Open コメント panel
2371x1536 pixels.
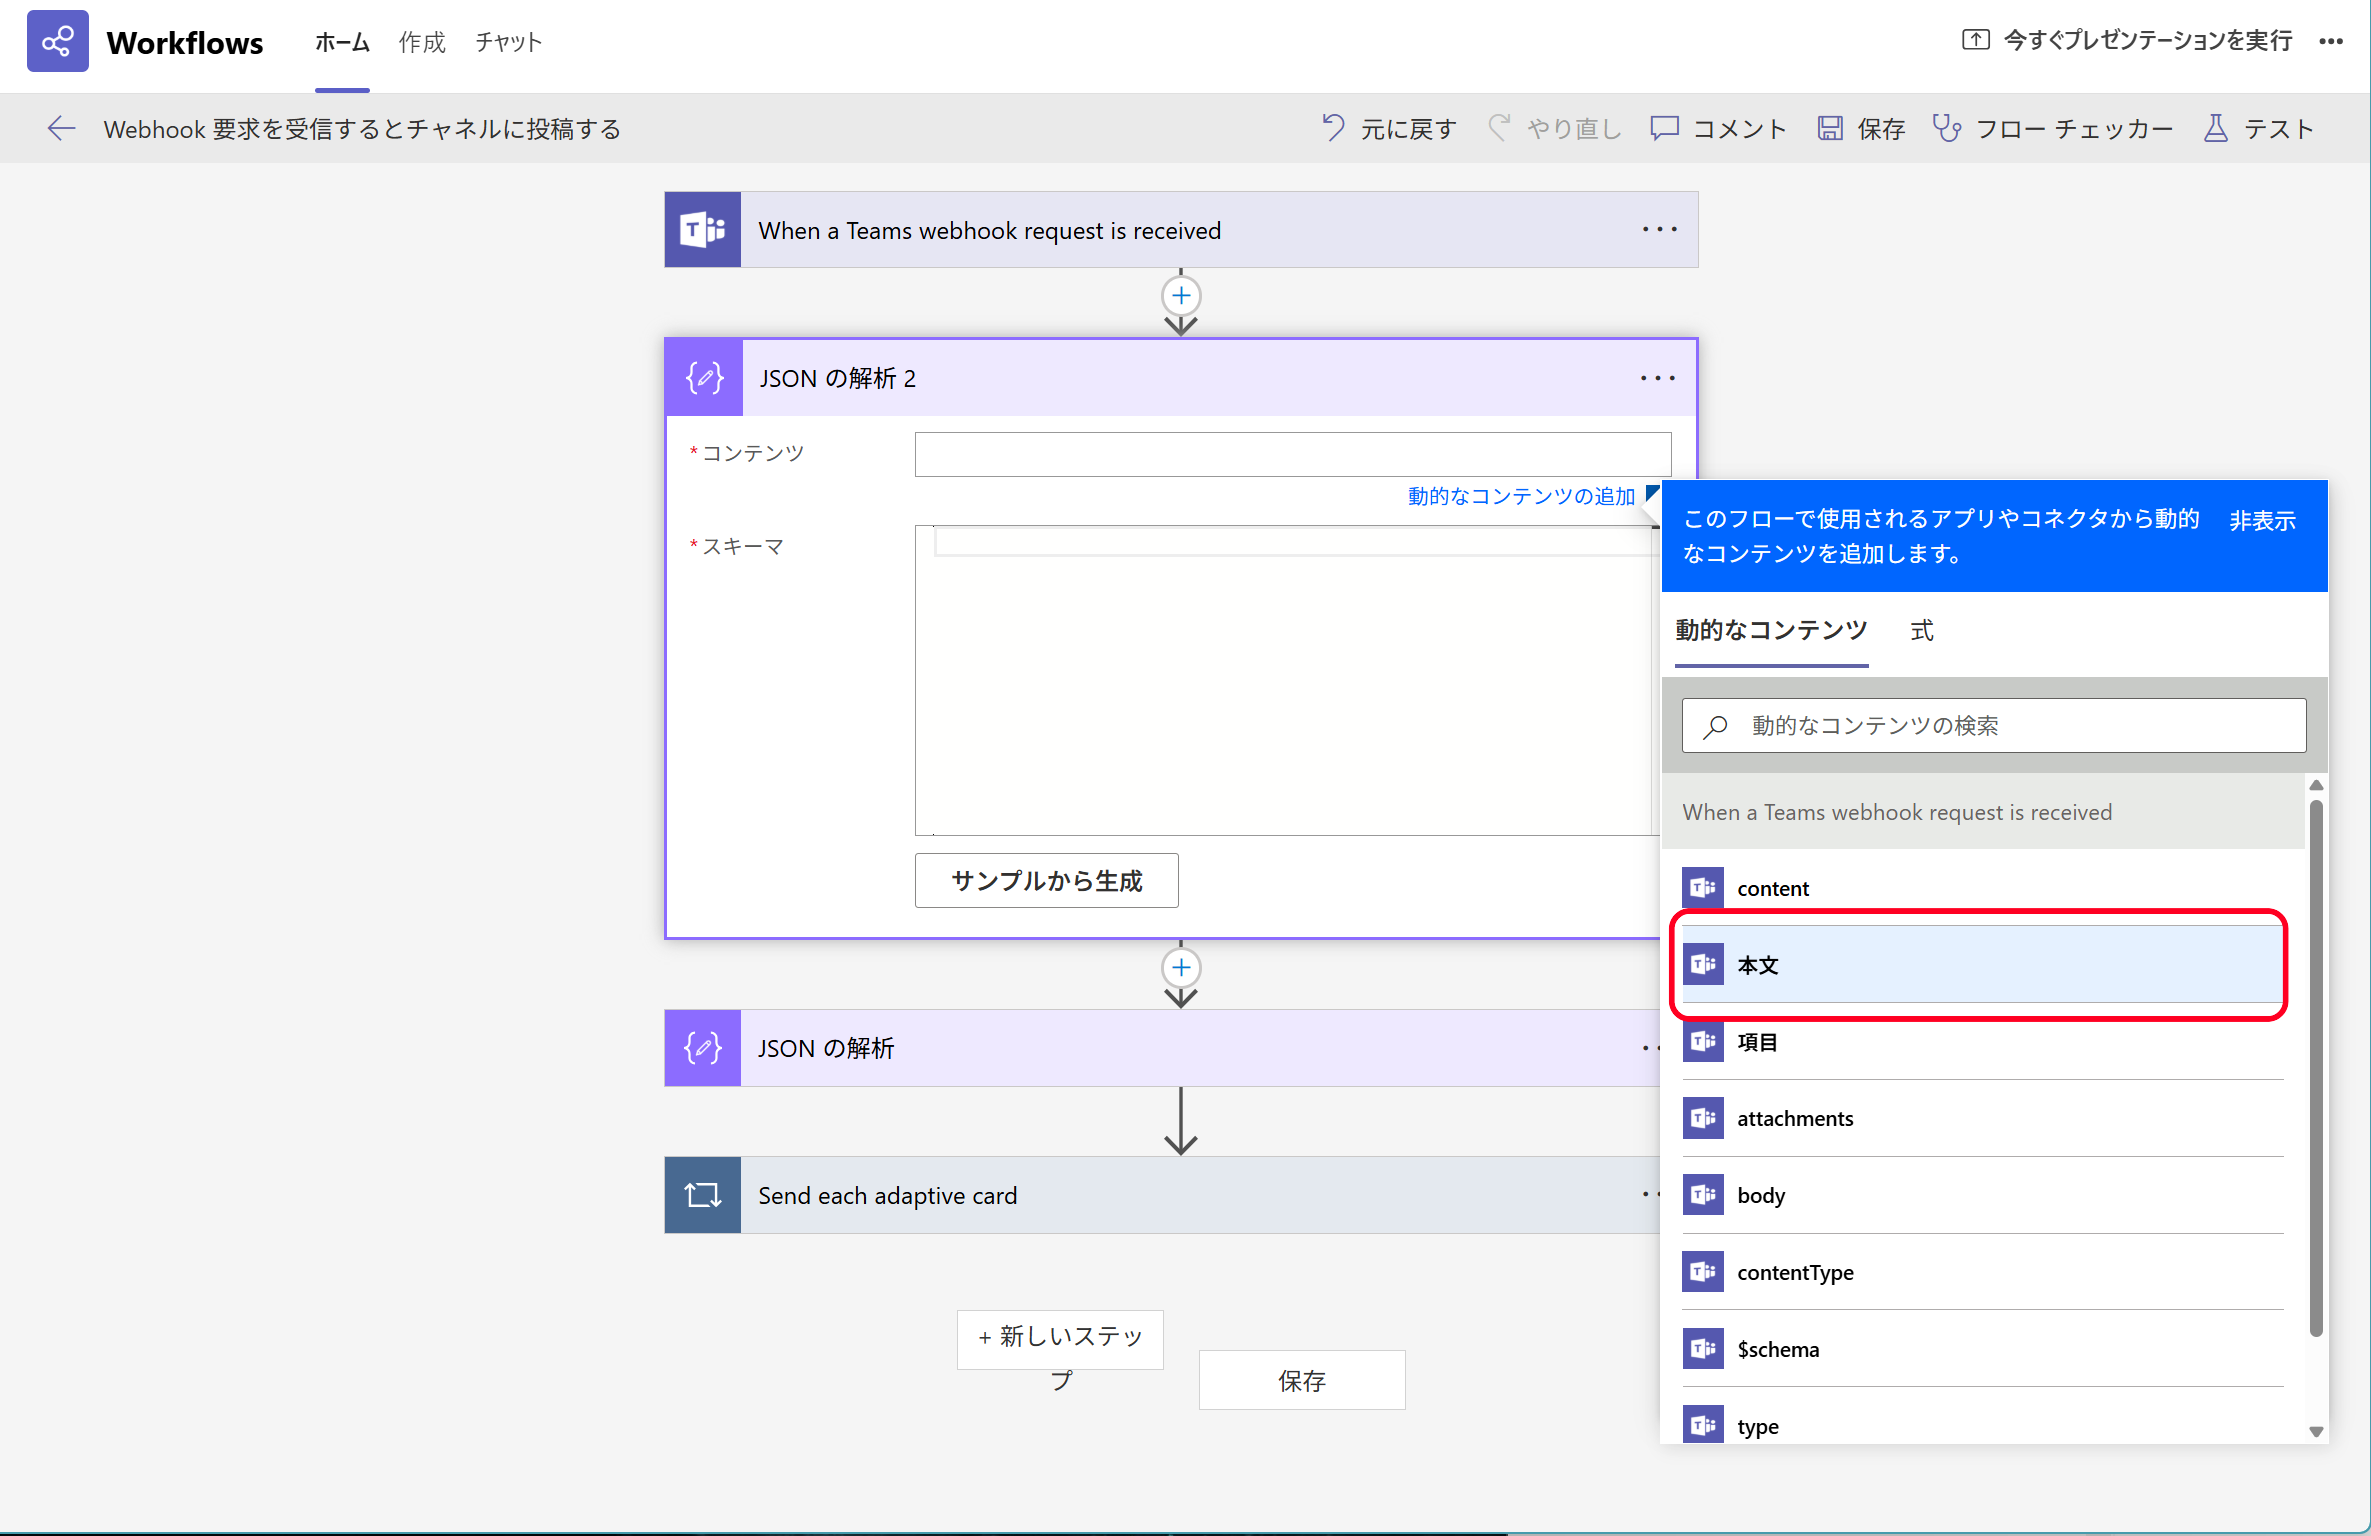pos(1718,128)
